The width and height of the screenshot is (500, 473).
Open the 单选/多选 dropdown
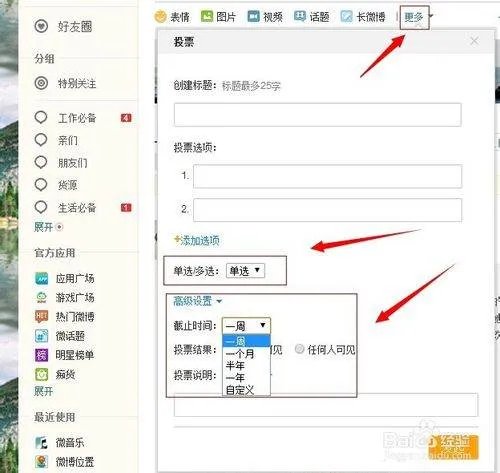[x=245, y=271]
